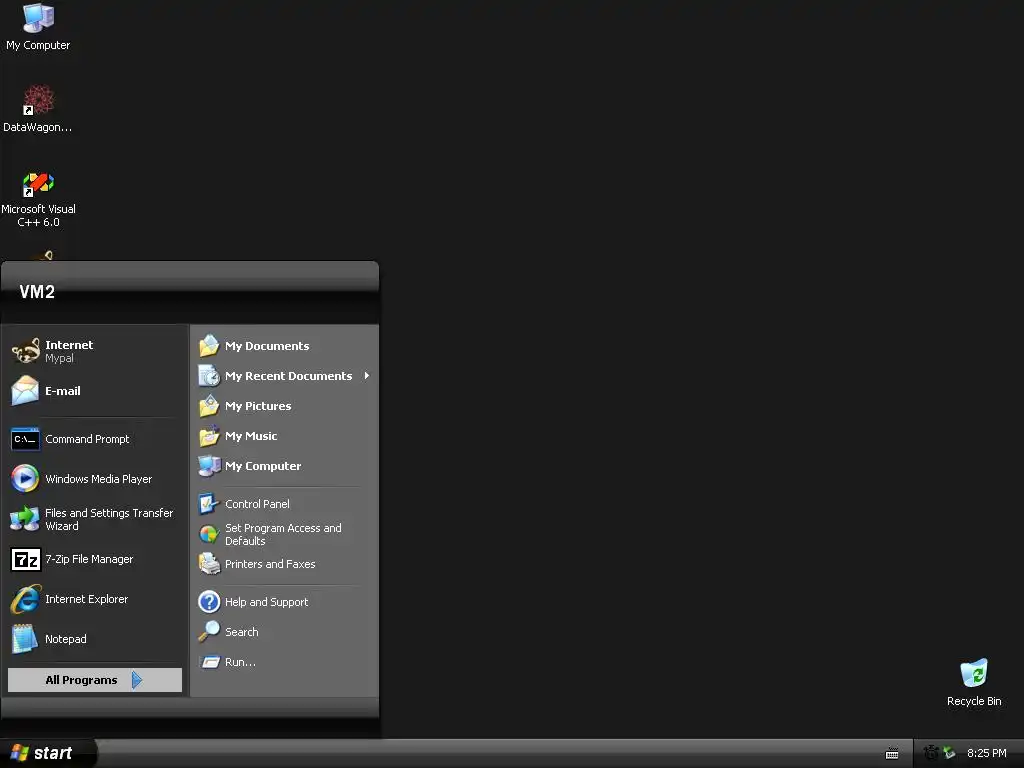Click the Files and Settings Transfer Wizard text
This screenshot has height=768, width=1024.
point(109,519)
